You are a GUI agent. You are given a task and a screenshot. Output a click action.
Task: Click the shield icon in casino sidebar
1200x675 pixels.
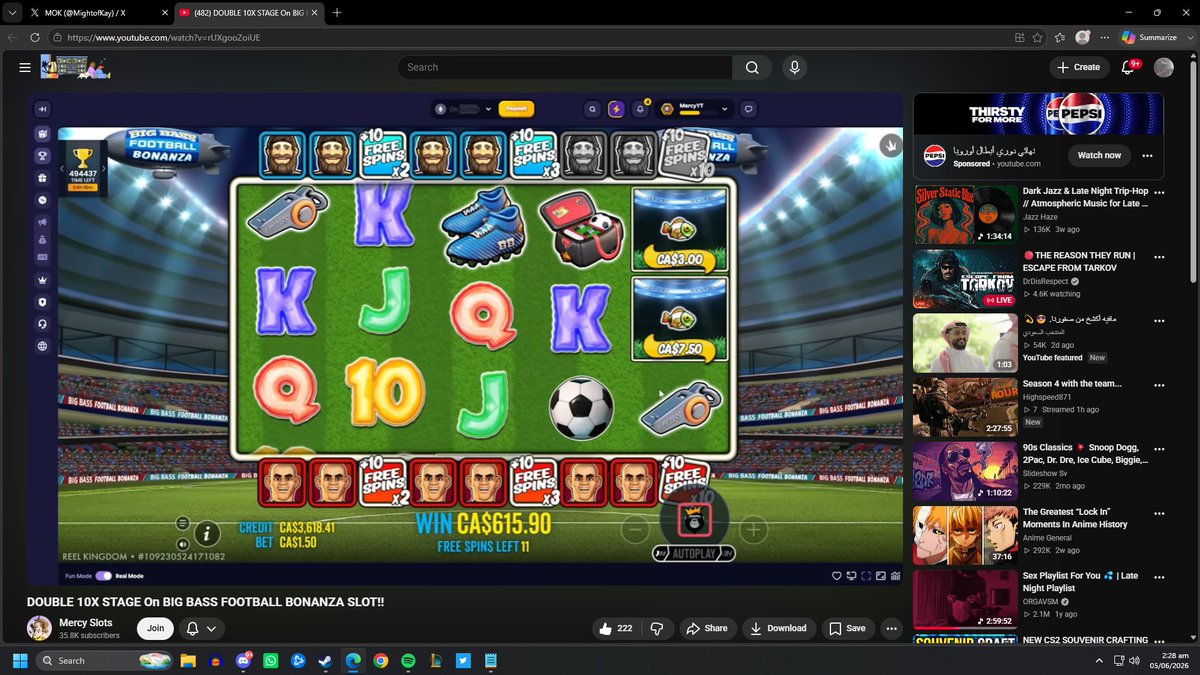click(43, 302)
